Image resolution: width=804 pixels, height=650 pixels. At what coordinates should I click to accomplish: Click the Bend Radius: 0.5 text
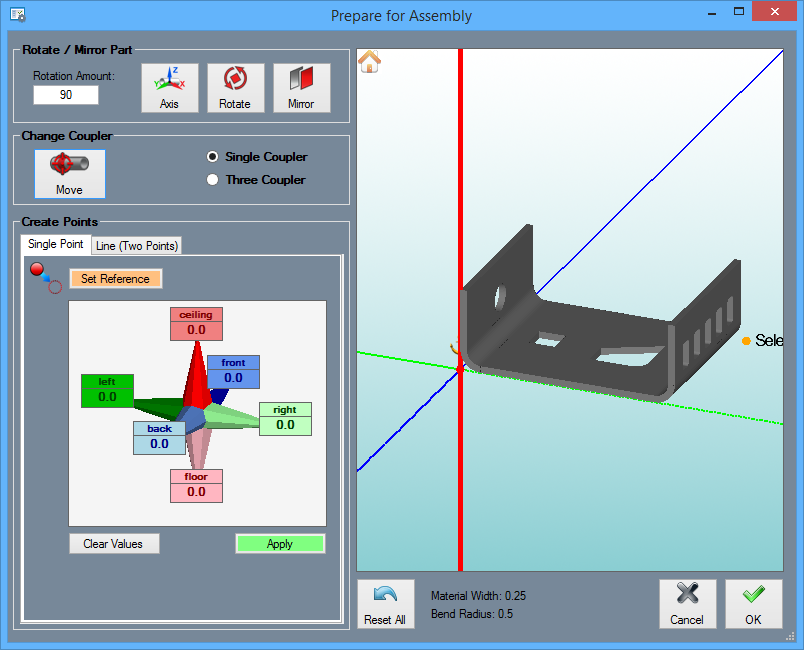(472, 614)
